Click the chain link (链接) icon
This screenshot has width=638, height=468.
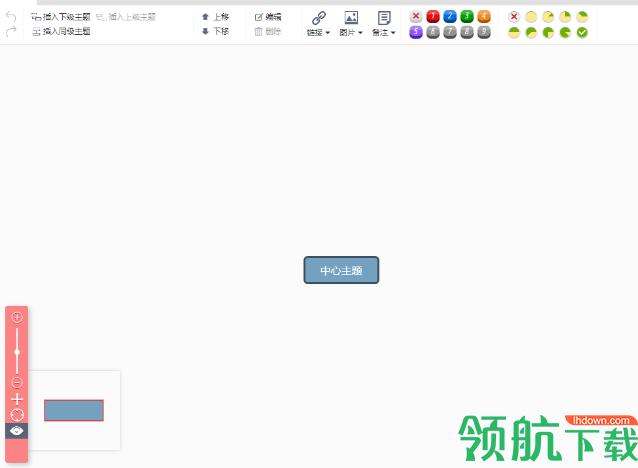tap(319, 18)
